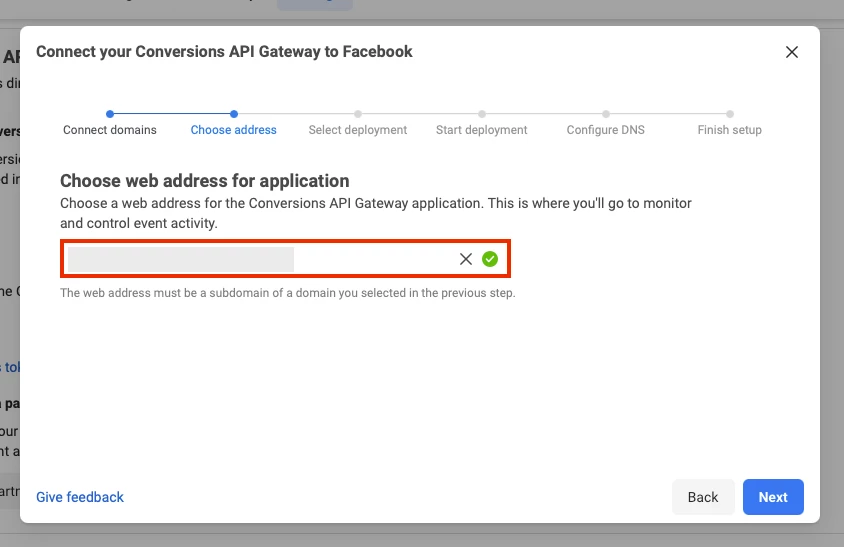The height and width of the screenshot is (547, 844).
Task: Select the Choose address step
Action: click(234, 130)
